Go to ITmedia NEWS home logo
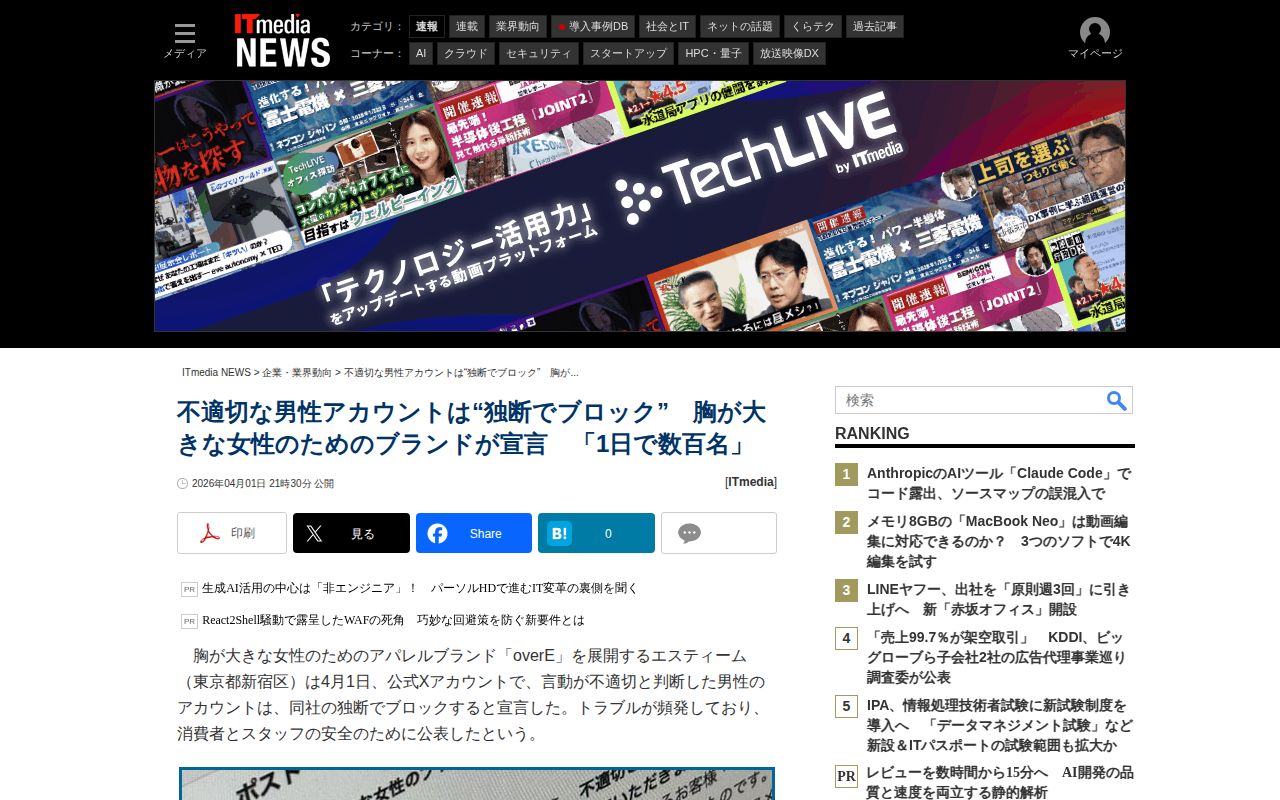 [x=282, y=40]
